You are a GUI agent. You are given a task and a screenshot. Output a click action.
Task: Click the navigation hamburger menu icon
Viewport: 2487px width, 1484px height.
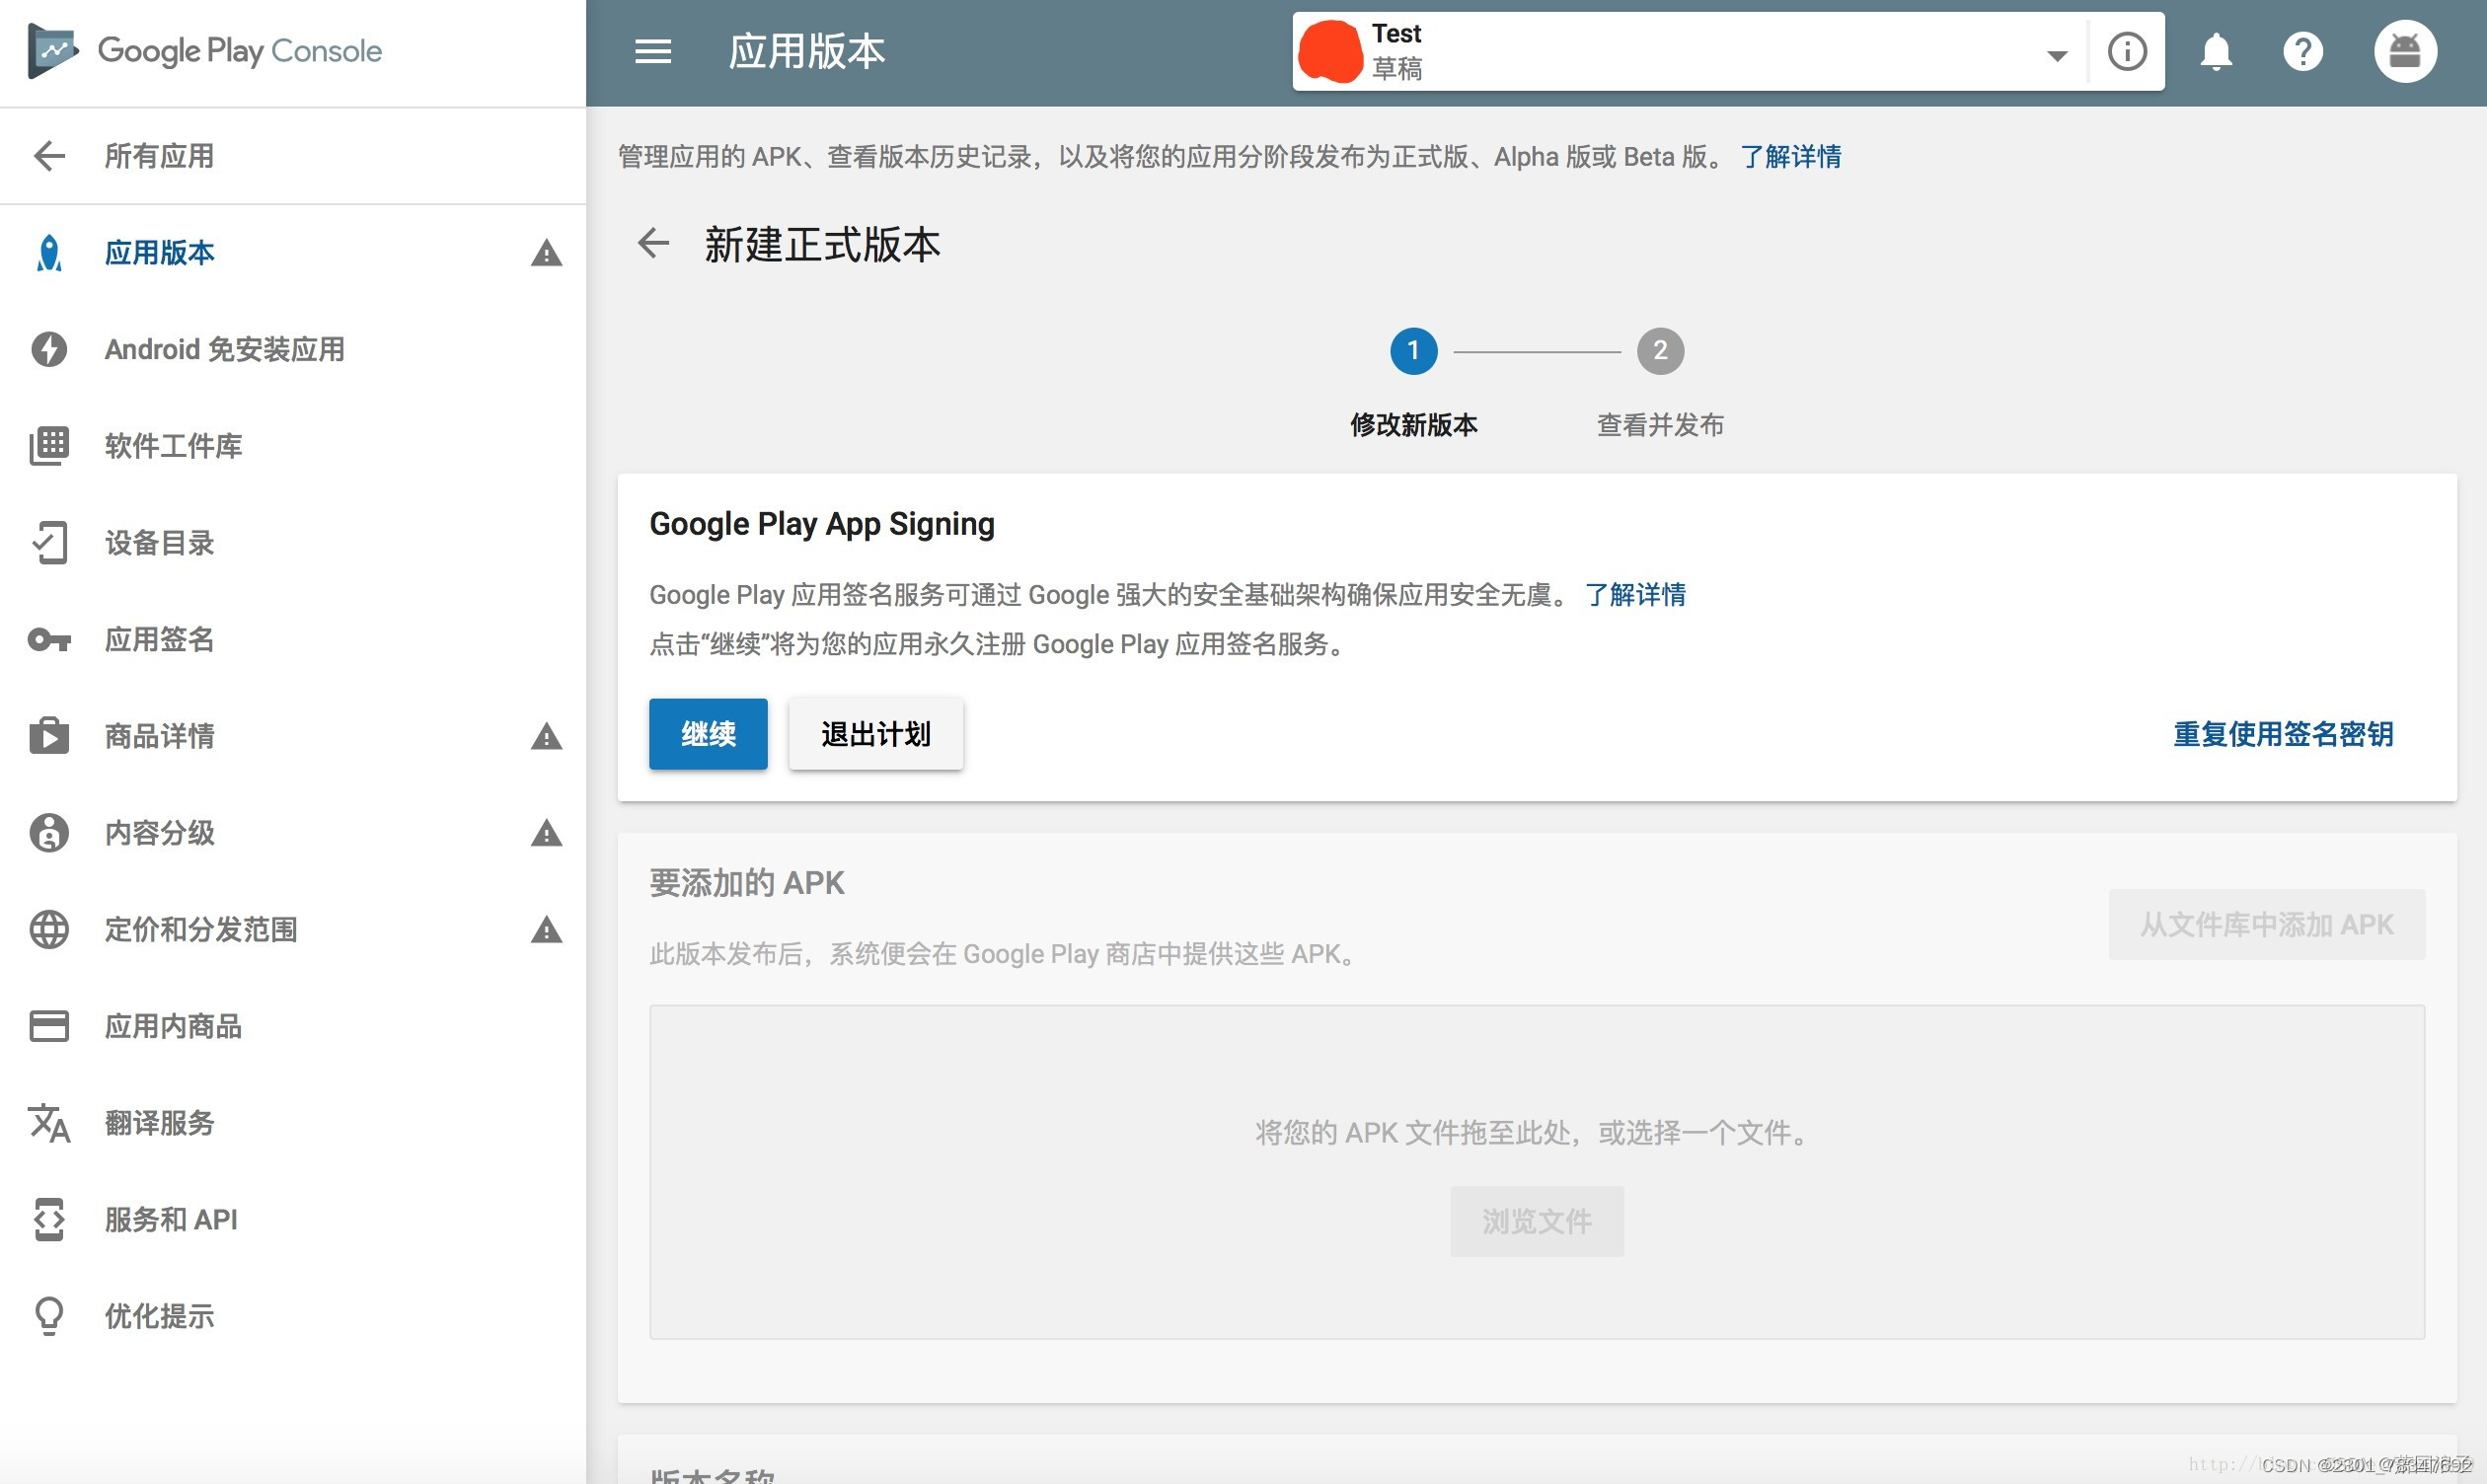tap(653, 51)
